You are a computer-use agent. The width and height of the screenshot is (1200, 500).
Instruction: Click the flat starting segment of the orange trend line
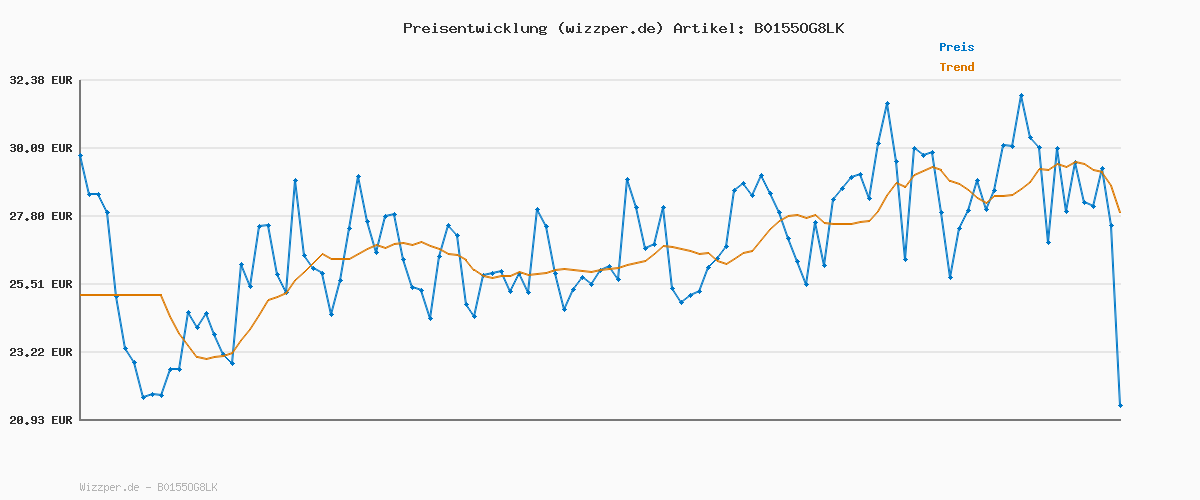[x=120, y=295]
